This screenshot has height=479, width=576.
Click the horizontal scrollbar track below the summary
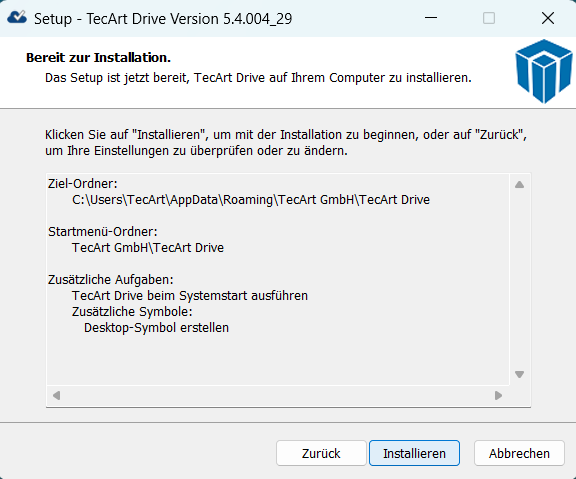coord(277,396)
